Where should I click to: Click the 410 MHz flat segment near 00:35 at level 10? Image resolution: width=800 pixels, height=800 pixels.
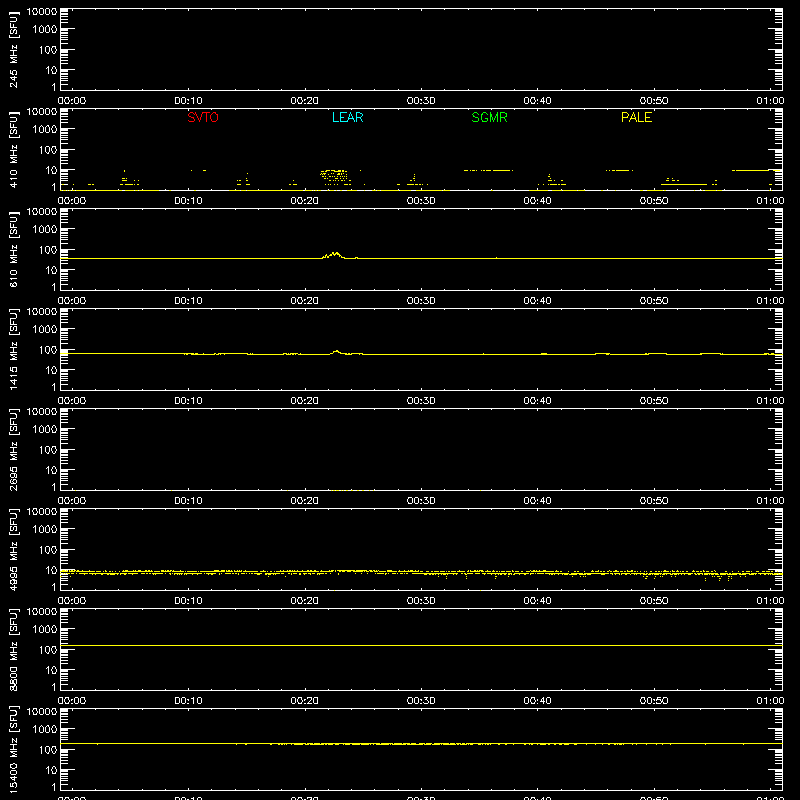point(488,170)
